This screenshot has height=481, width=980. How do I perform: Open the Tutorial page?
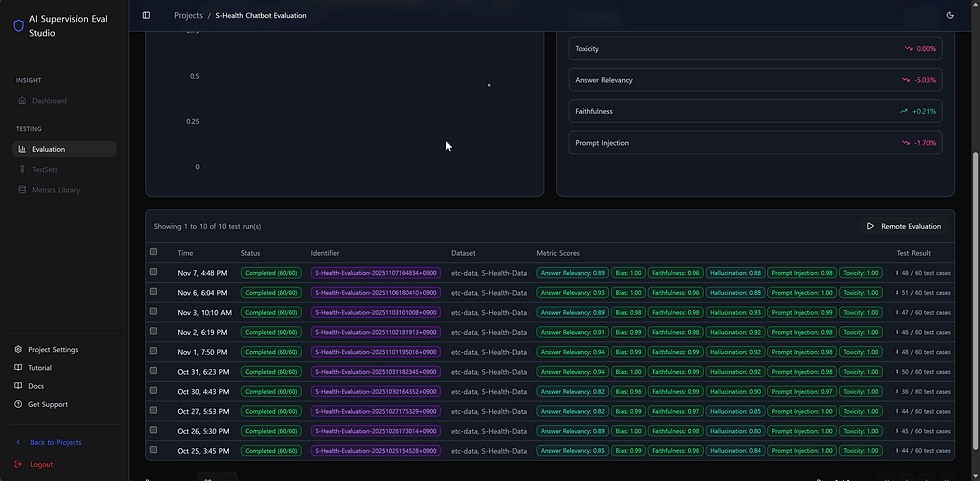39,368
